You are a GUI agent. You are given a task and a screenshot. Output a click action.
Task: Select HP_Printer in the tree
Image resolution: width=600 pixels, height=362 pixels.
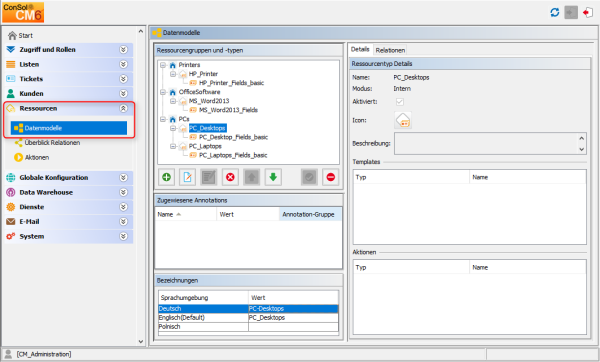[x=203, y=74]
